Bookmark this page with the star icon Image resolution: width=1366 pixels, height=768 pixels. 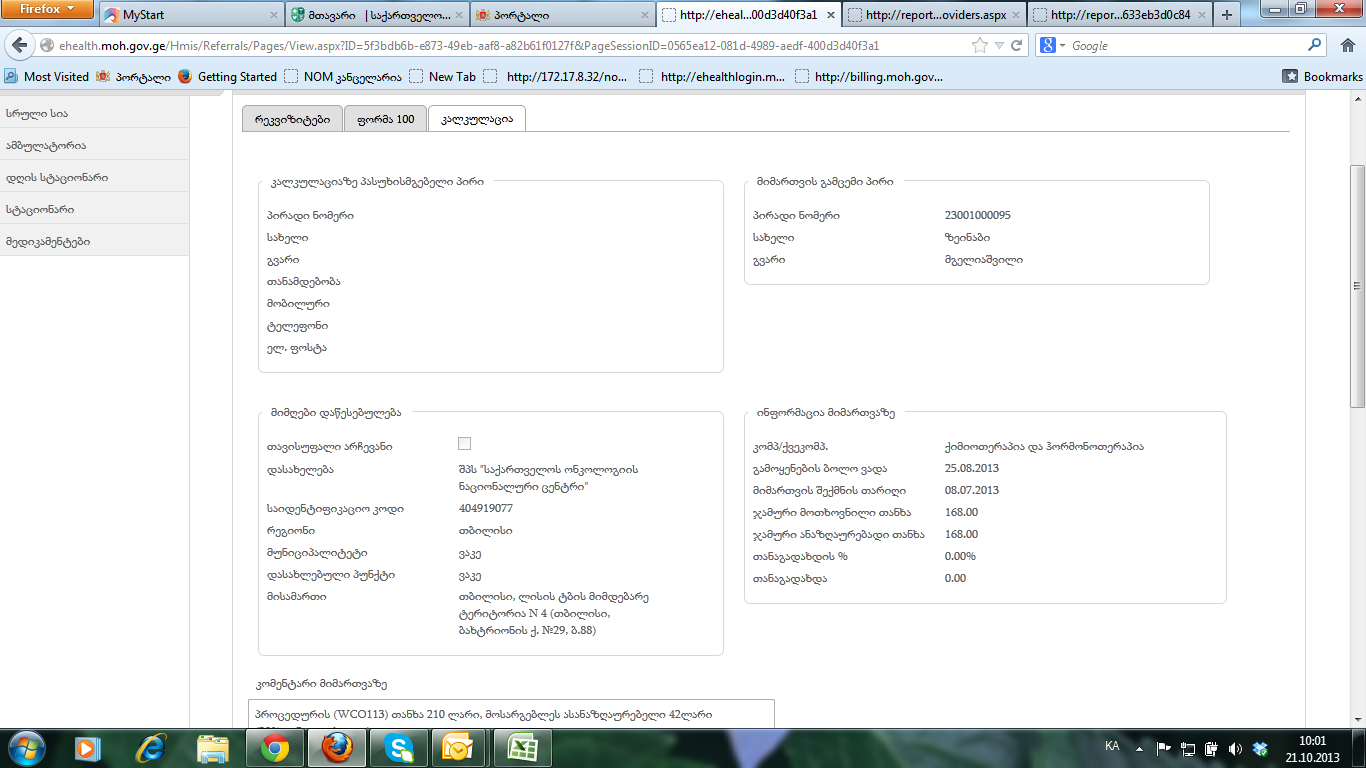(x=980, y=46)
